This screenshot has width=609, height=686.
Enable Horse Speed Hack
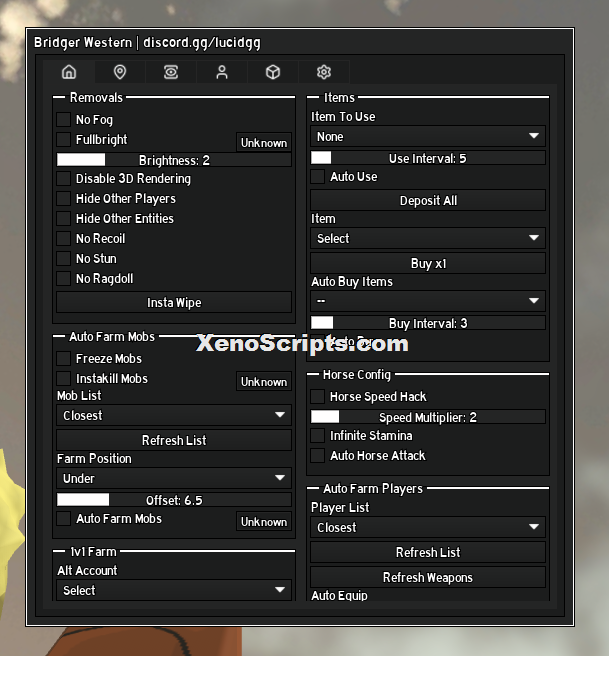317,396
